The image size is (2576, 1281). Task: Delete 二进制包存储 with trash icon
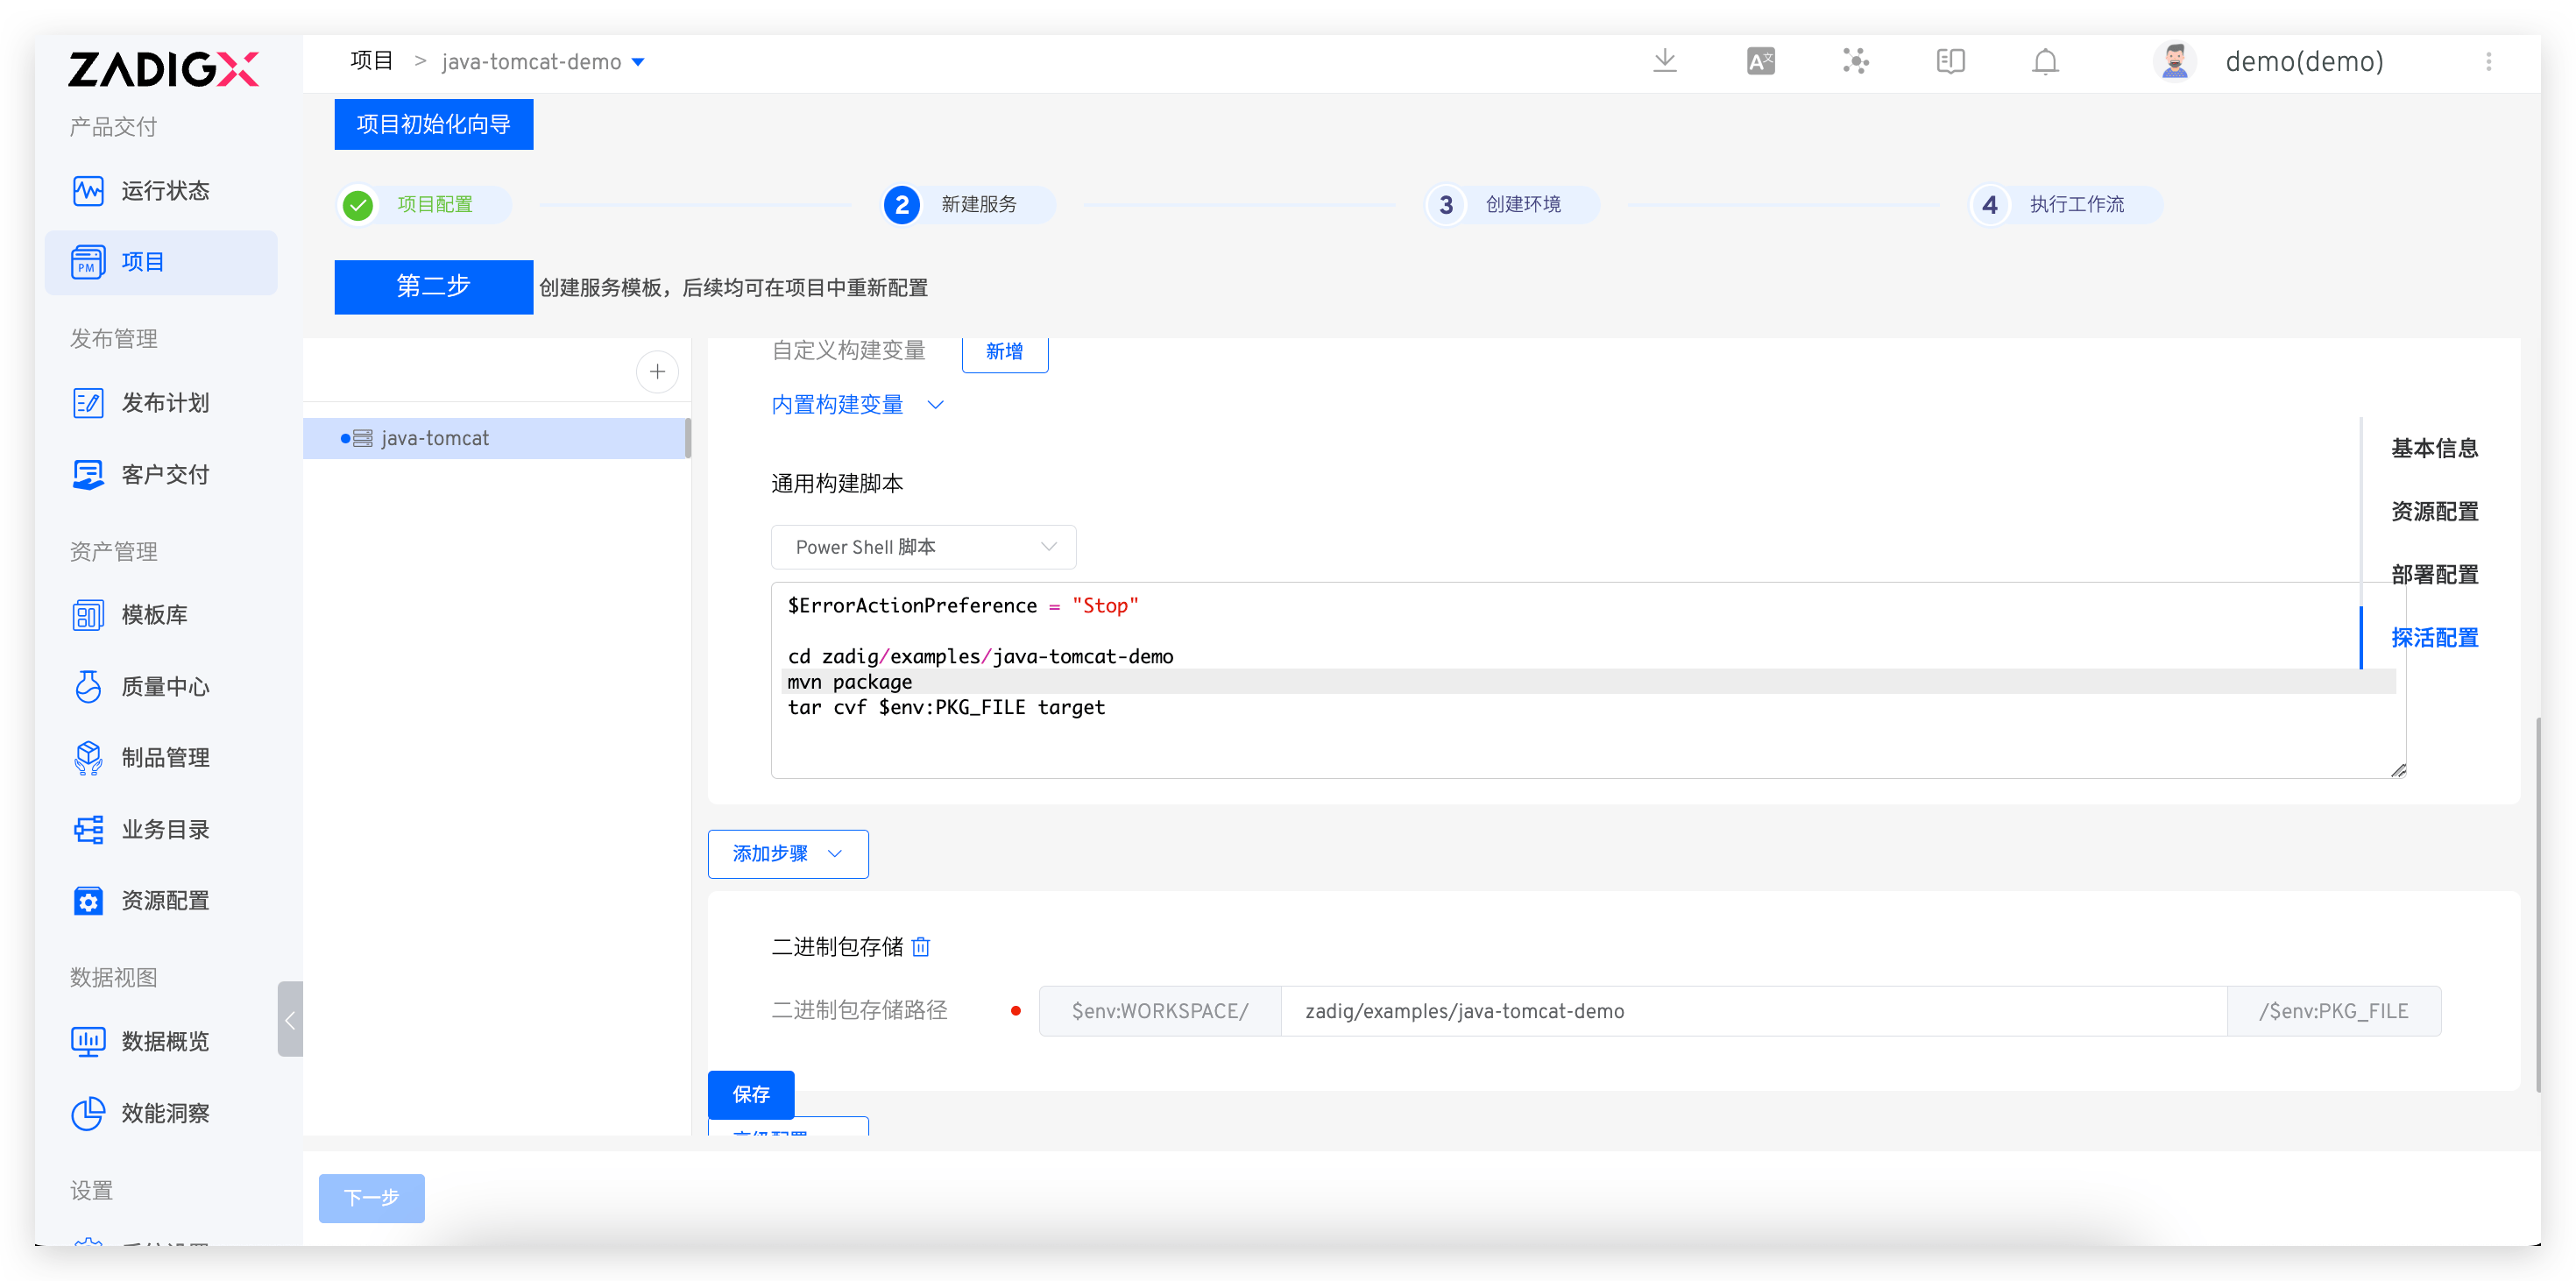click(921, 946)
